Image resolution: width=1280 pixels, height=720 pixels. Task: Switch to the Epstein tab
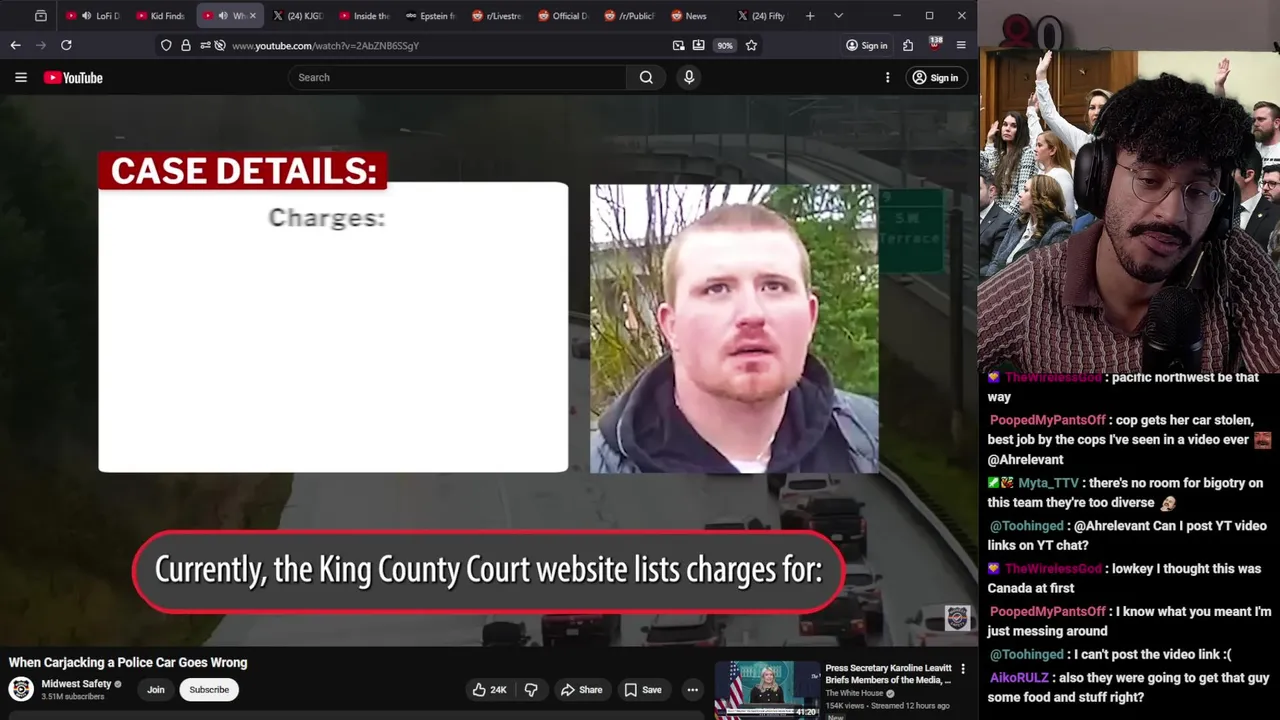(x=431, y=16)
